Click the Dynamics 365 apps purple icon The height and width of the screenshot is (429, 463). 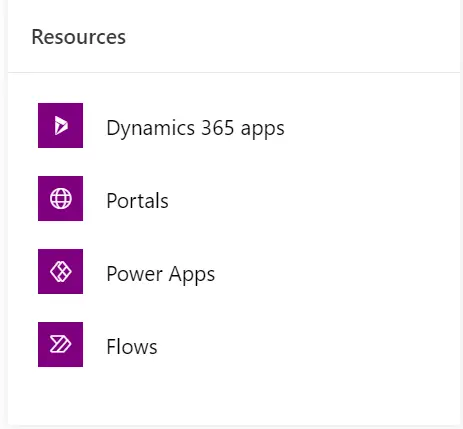60,125
